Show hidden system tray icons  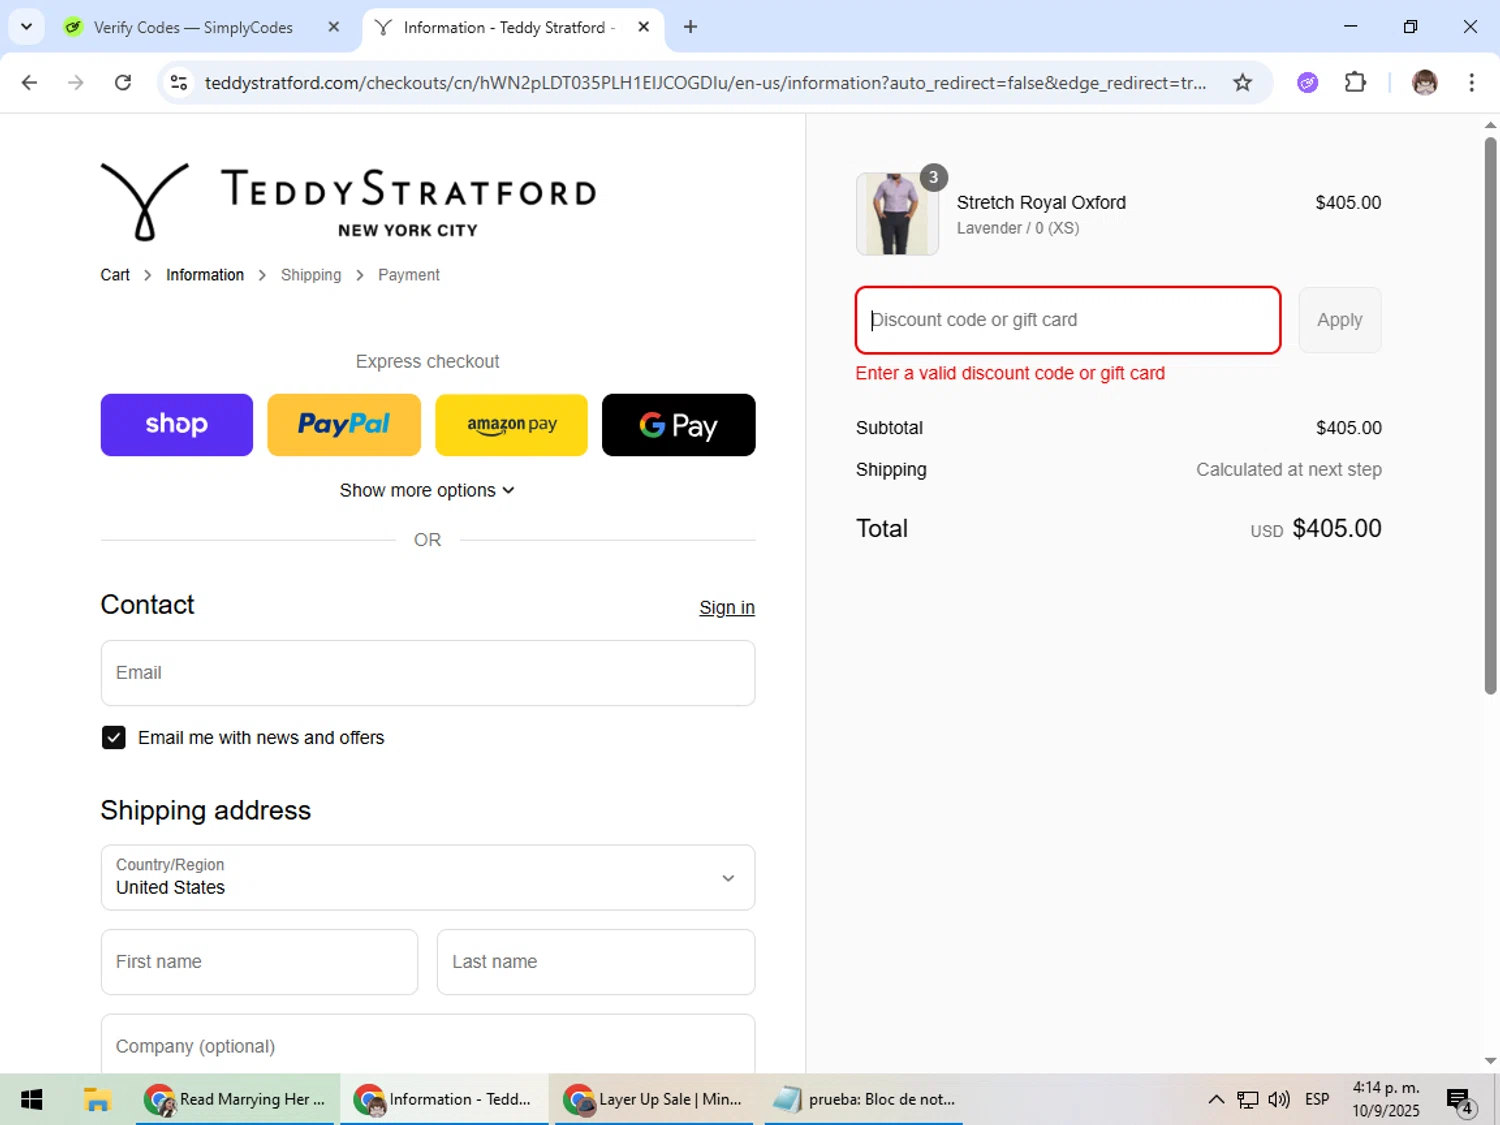tap(1216, 1100)
